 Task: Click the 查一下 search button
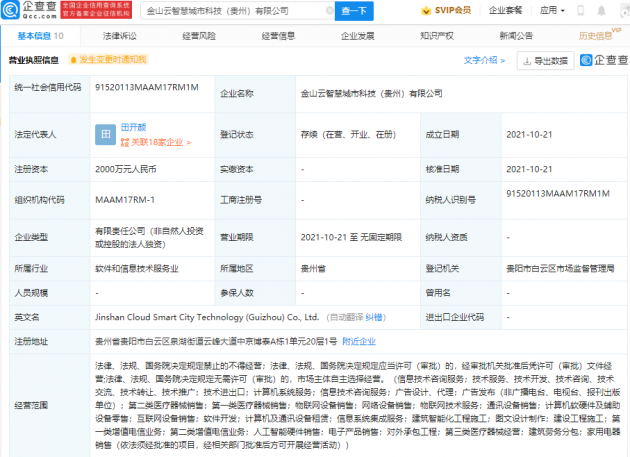coord(354,11)
